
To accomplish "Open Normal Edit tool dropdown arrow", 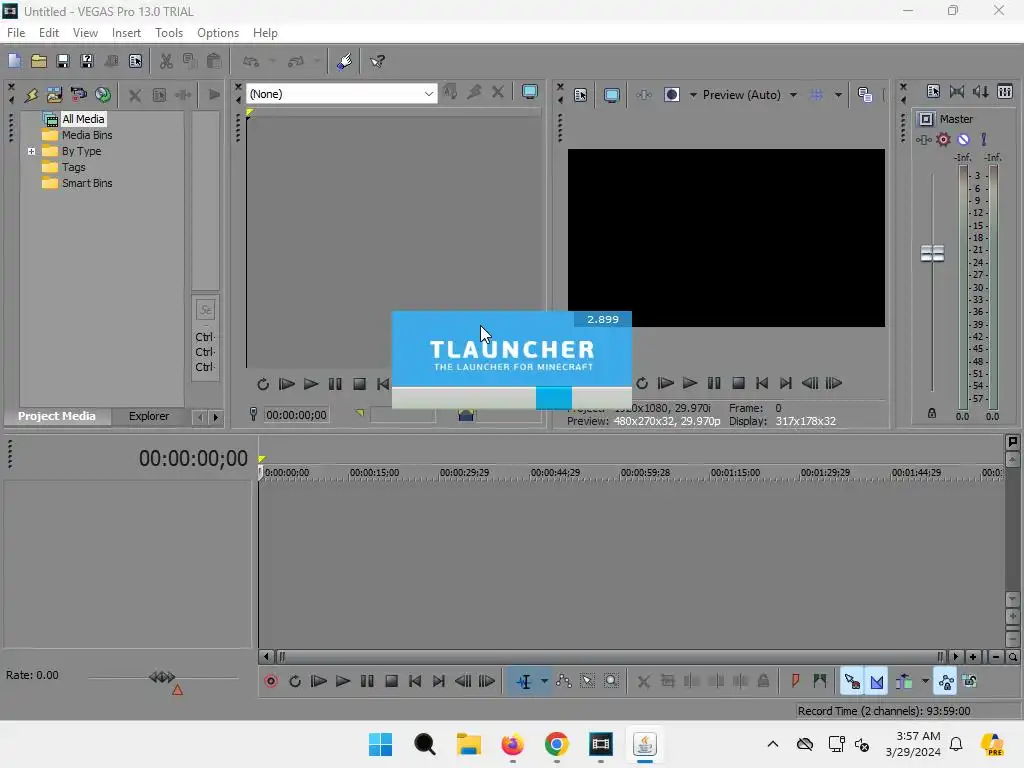I will [544, 681].
